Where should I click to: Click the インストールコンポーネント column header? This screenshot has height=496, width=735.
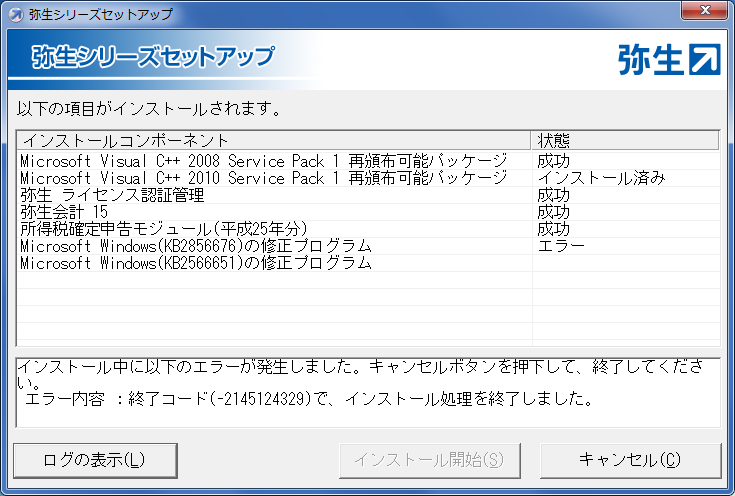[x=274, y=140]
